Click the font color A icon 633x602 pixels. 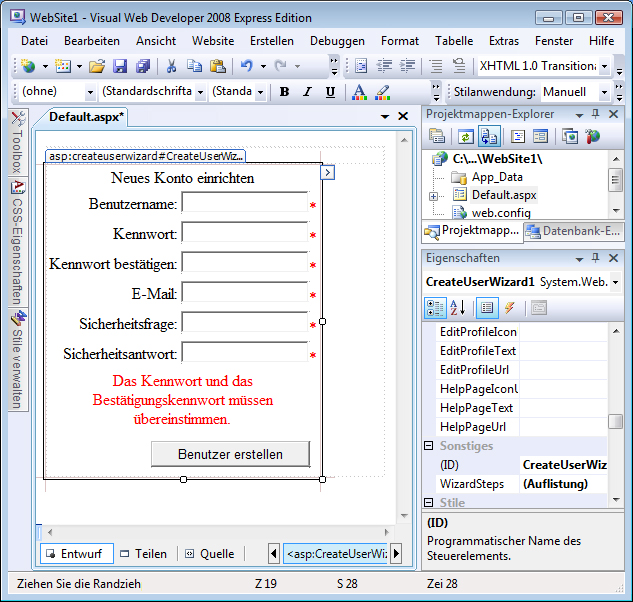(x=359, y=92)
